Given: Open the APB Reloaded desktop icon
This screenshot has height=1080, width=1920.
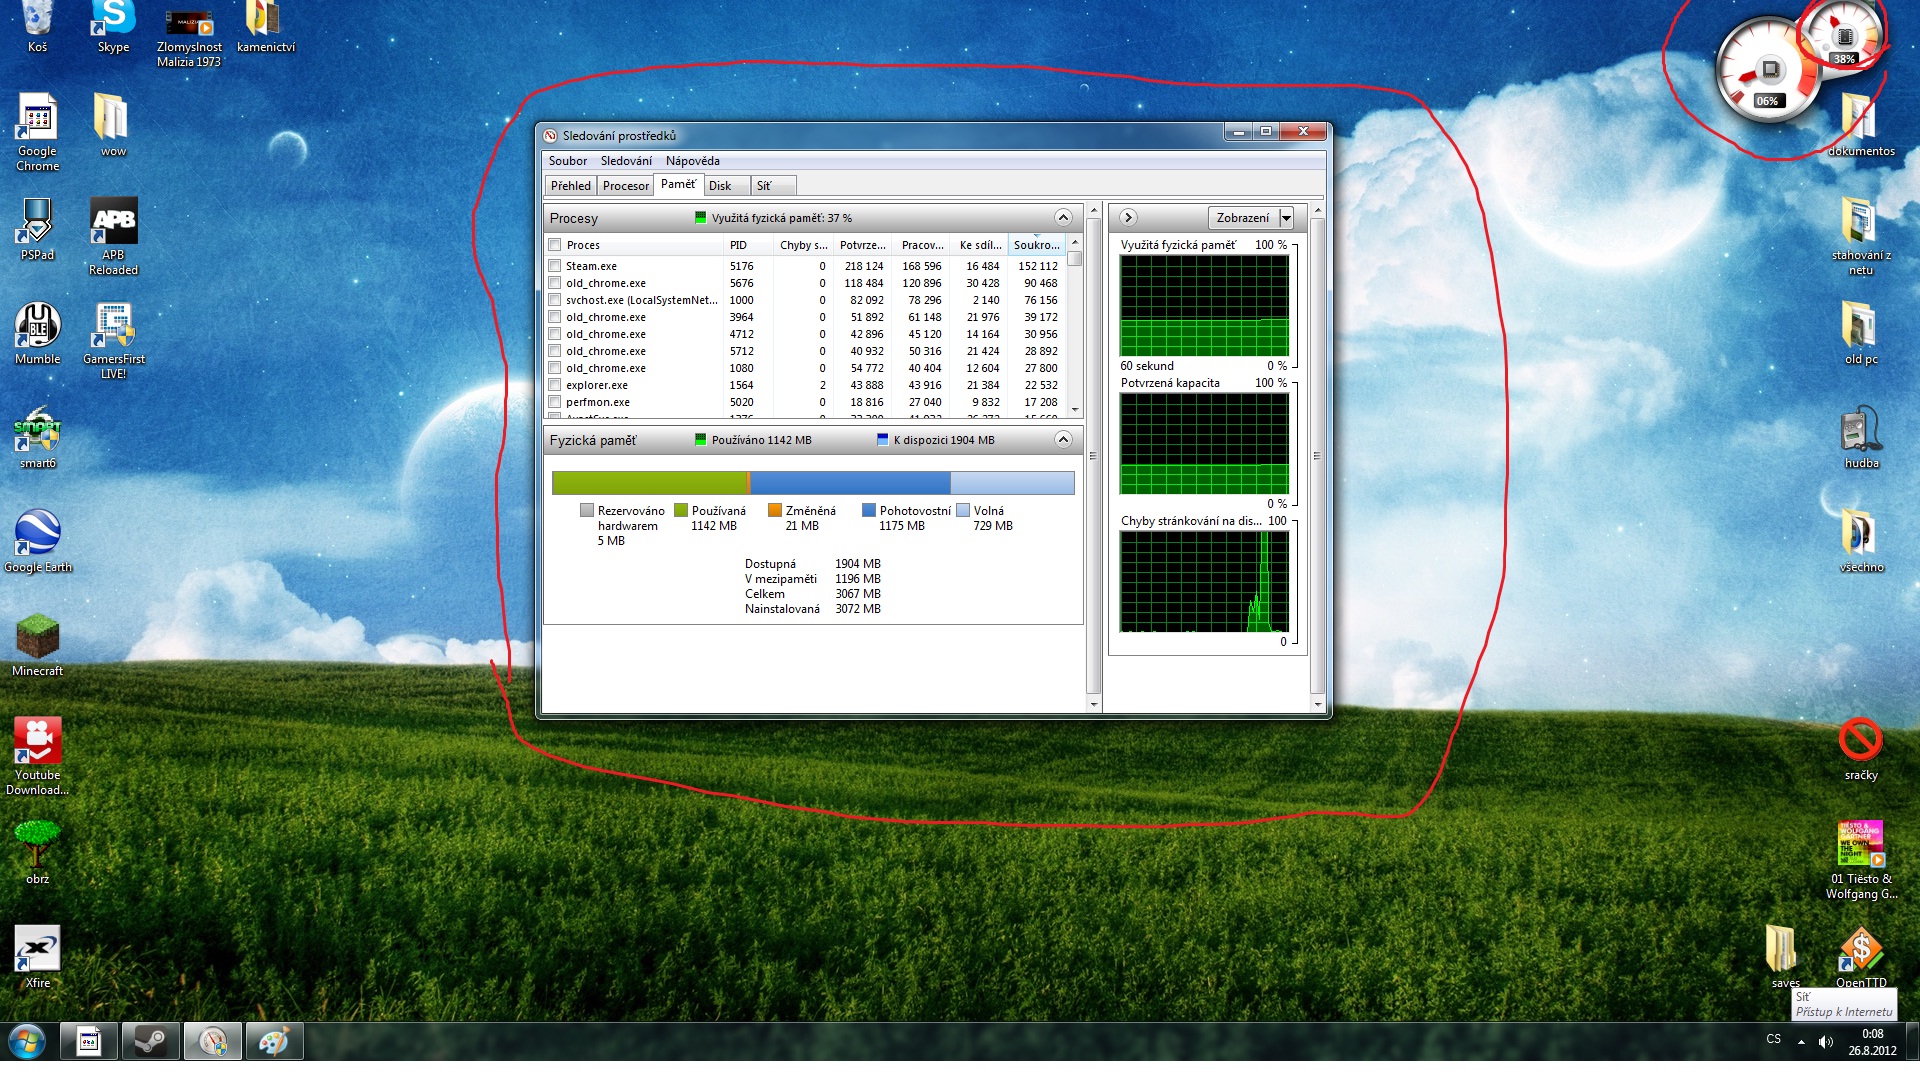Looking at the screenshot, I should click(113, 222).
